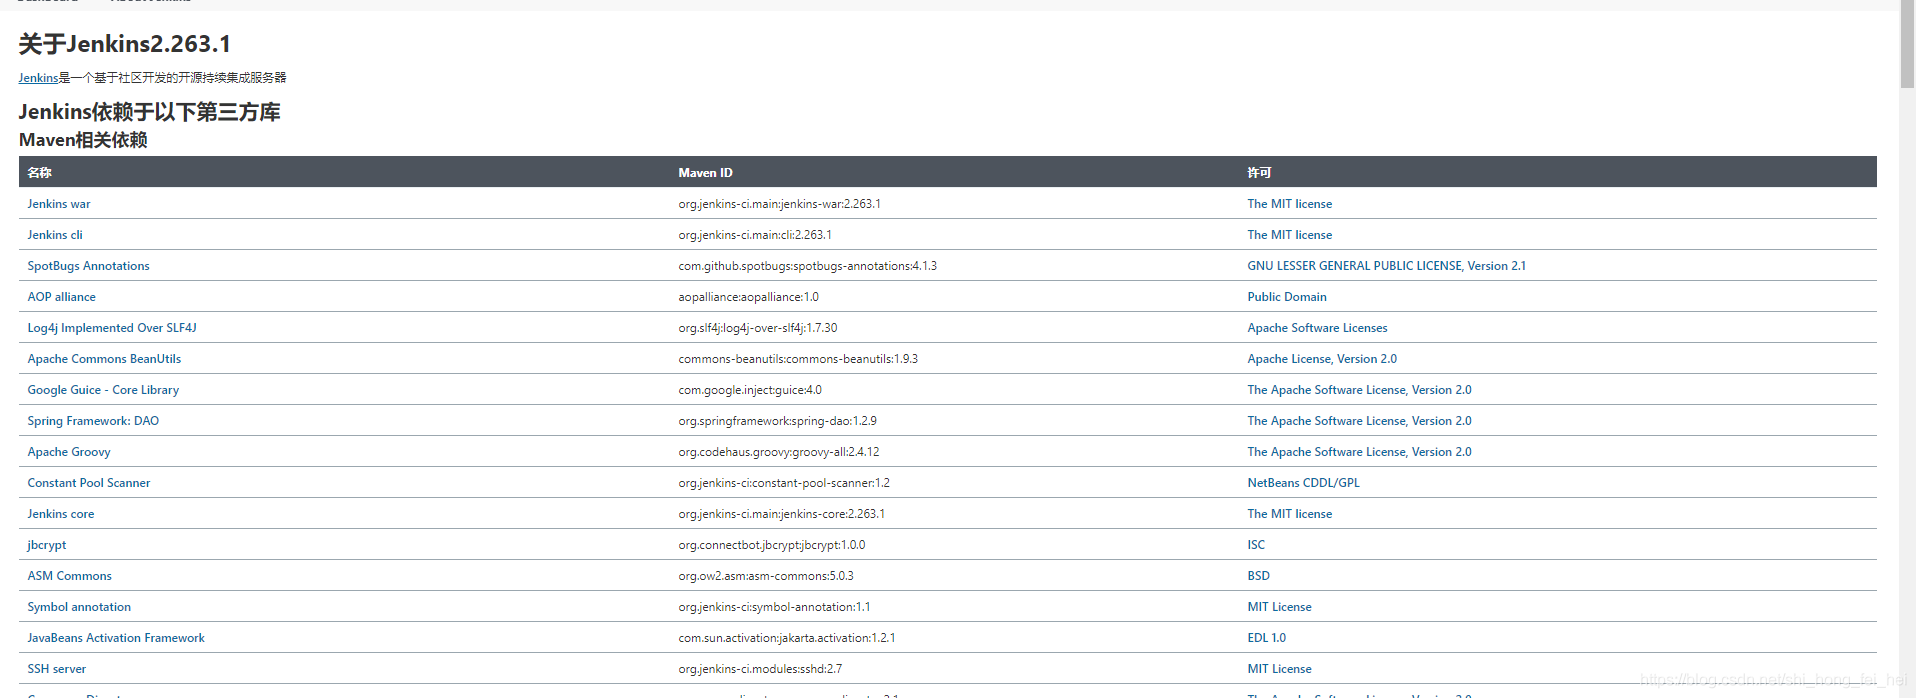Click Maven ID org.jenkins-ci.main:cli:2.263.1
This screenshot has height=698, width=1916.
click(755, 235)
